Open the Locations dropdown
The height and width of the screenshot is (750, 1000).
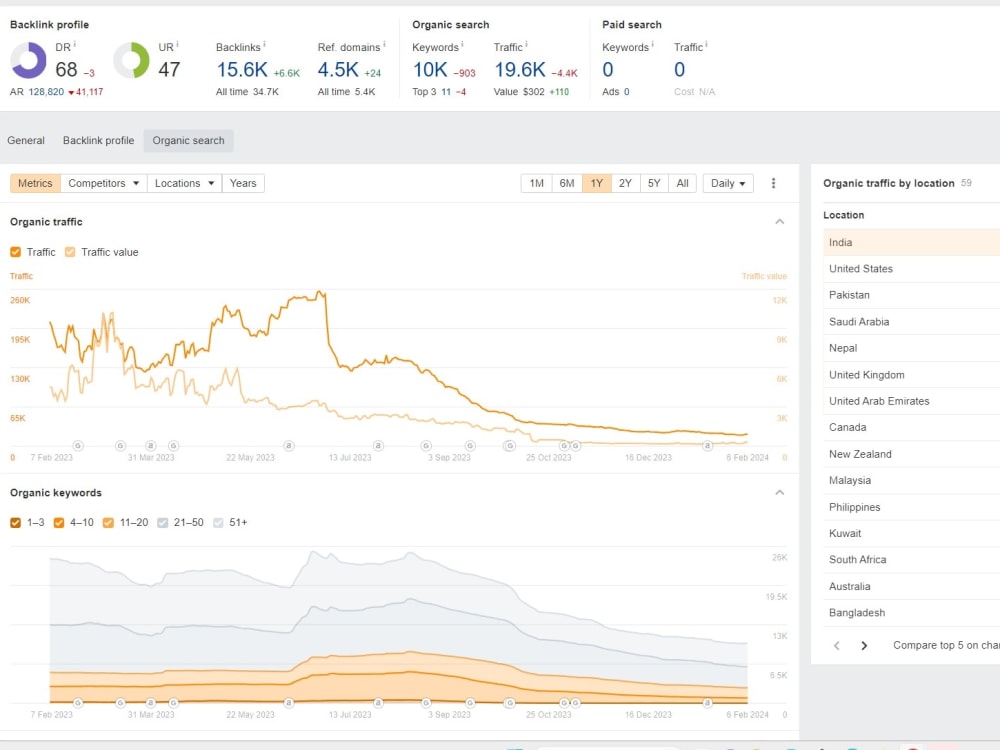(184, 183)
